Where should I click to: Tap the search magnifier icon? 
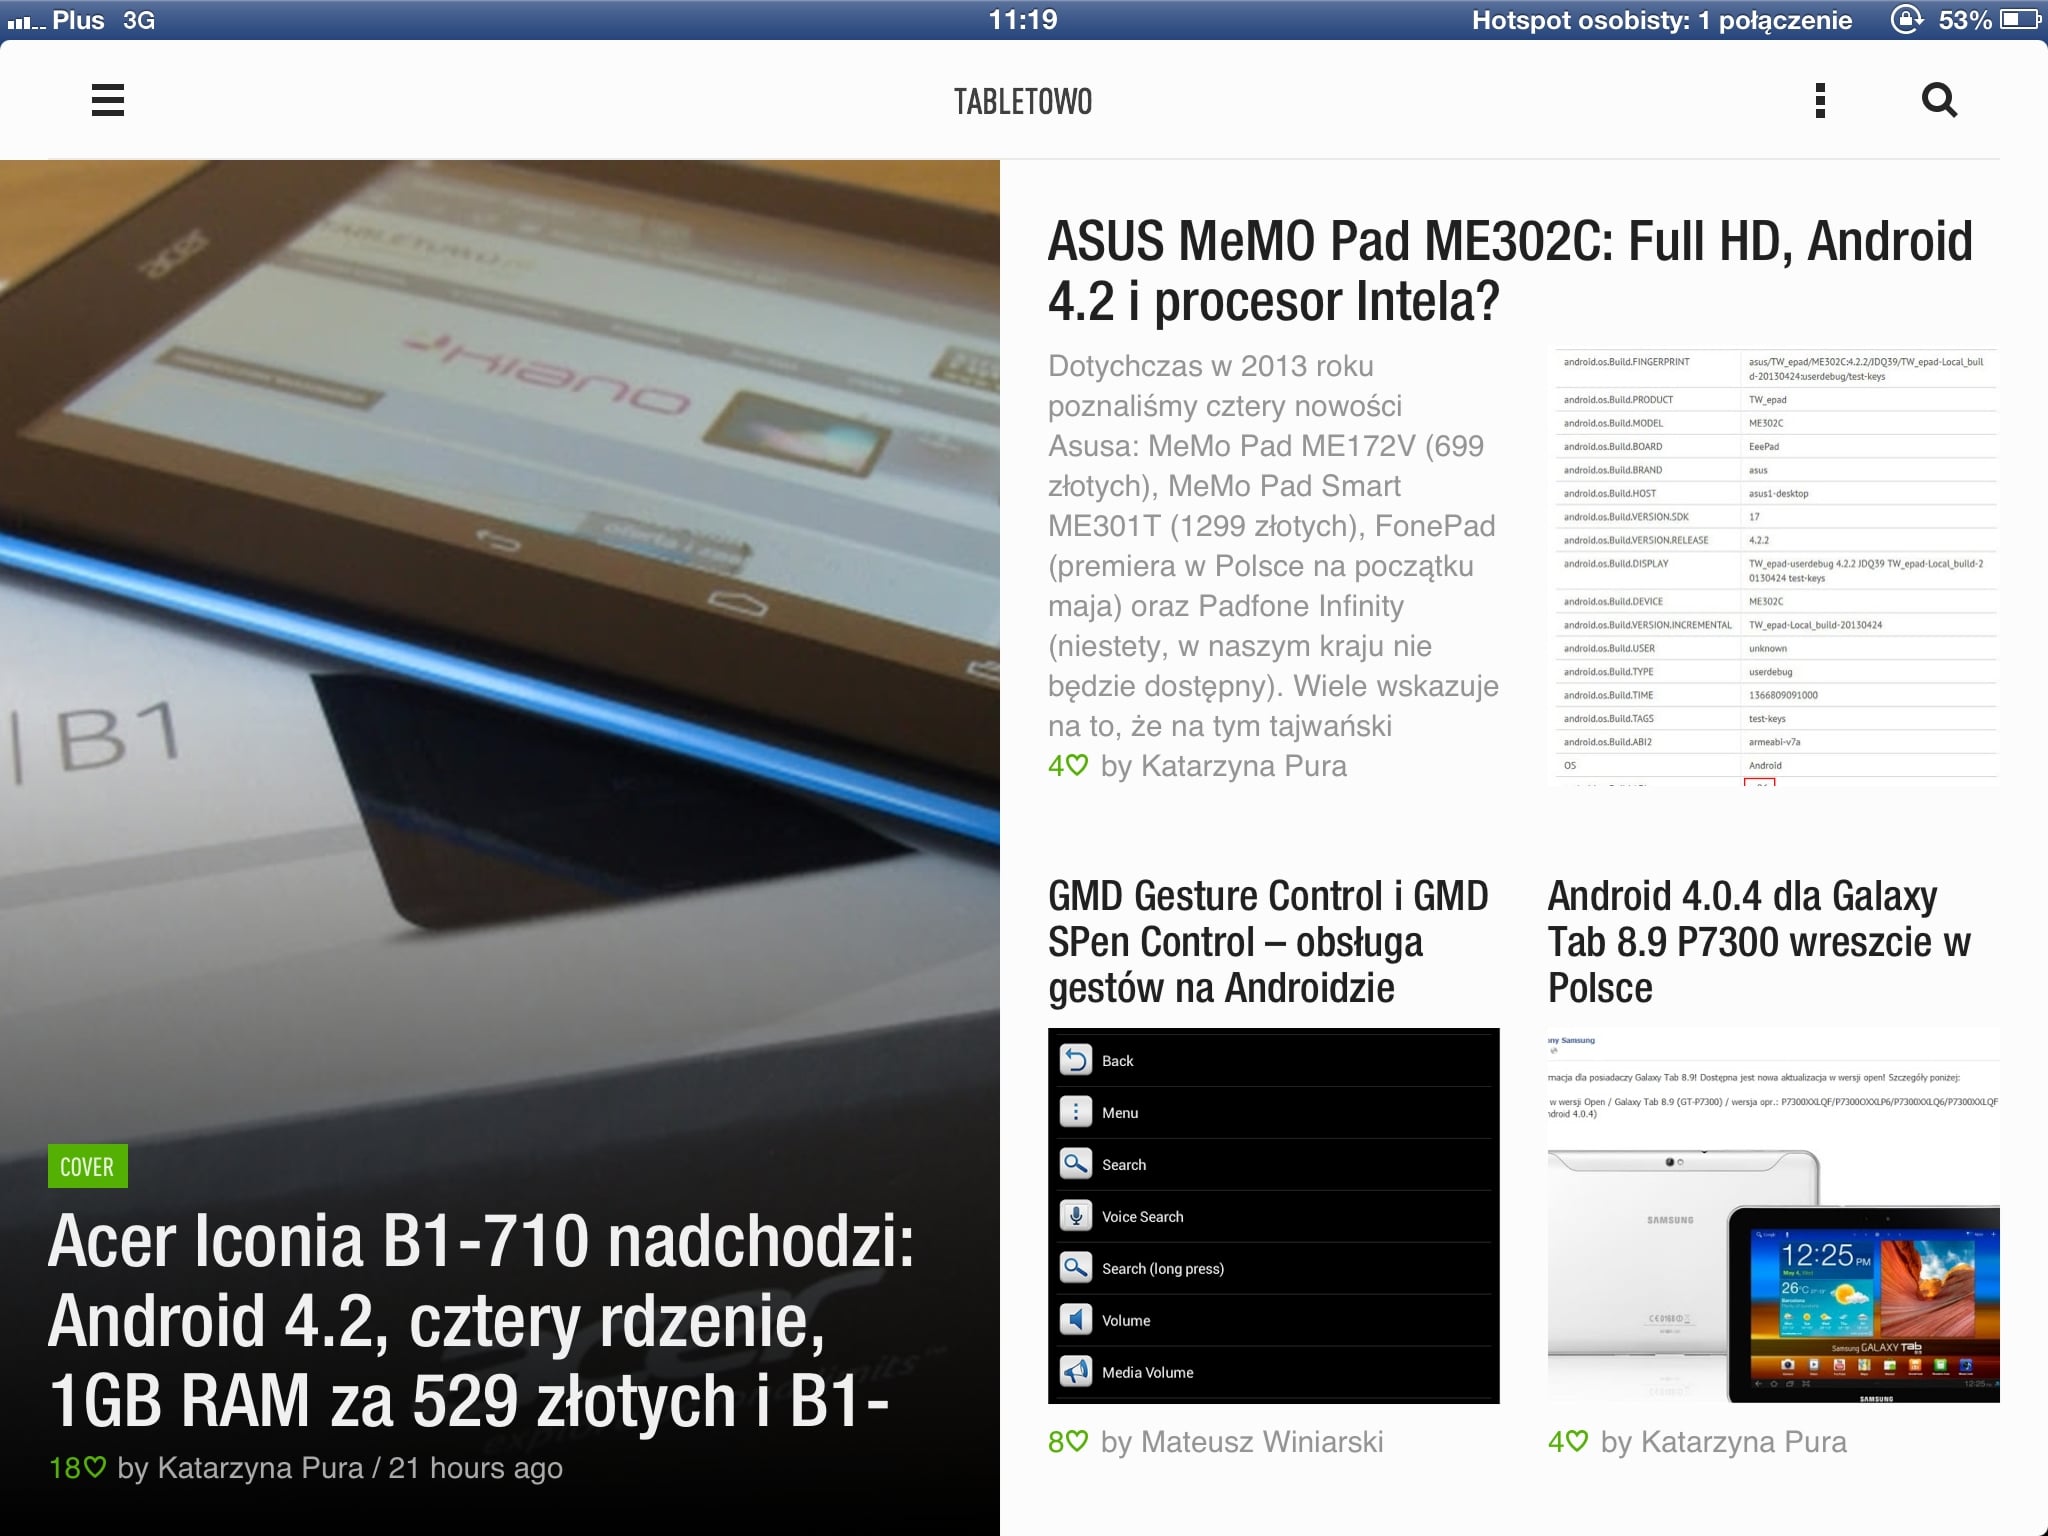coord(1939,100)
